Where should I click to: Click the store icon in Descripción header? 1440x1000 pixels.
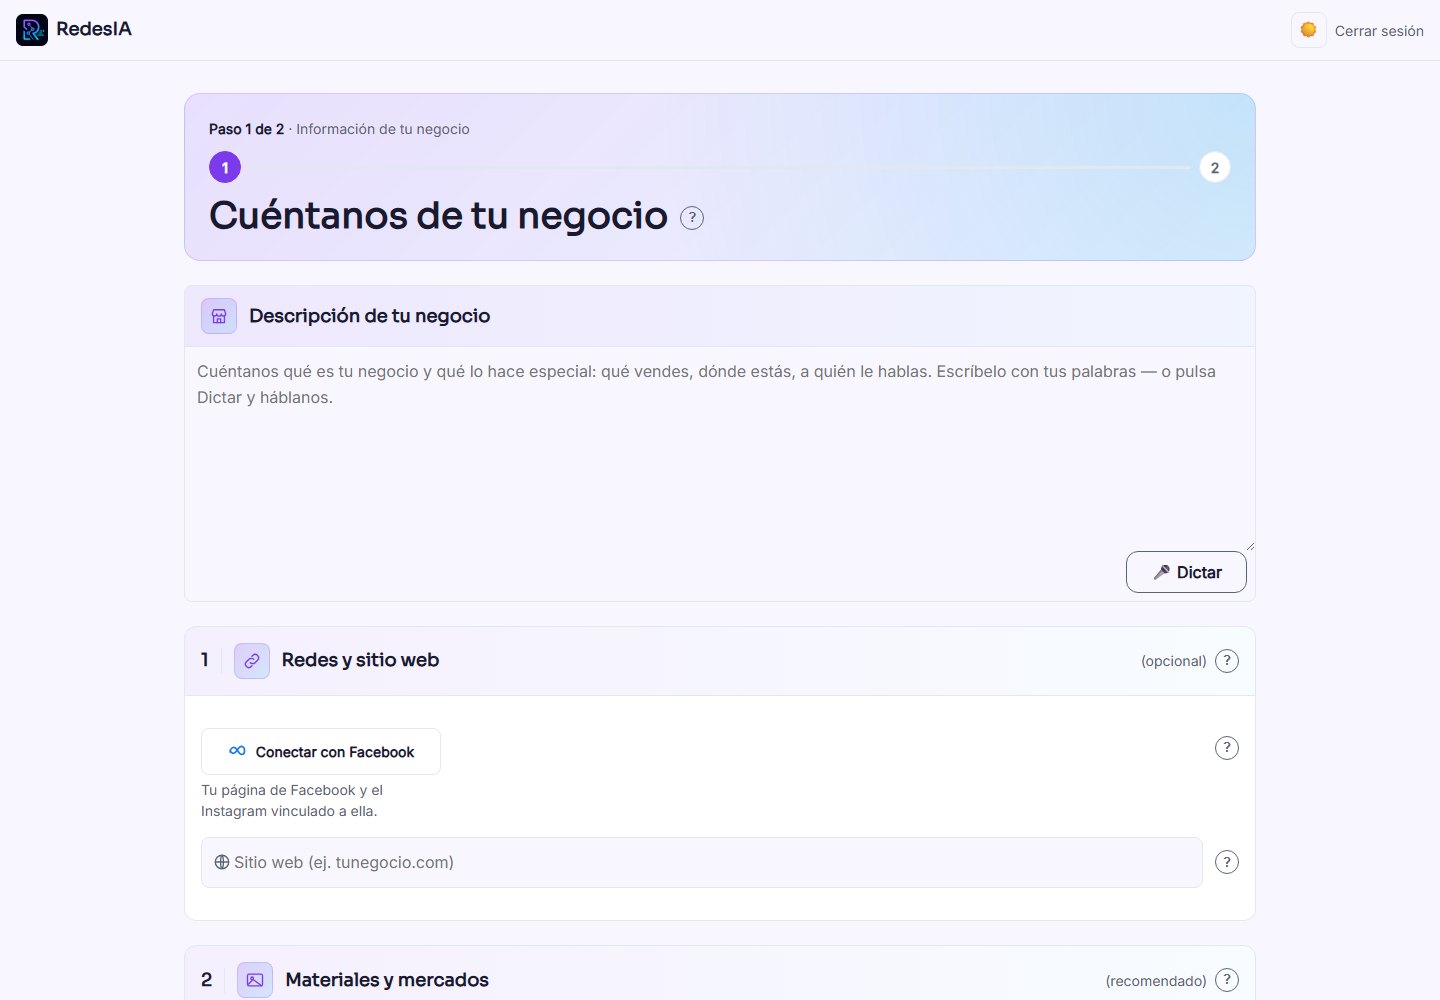[219, 316]
